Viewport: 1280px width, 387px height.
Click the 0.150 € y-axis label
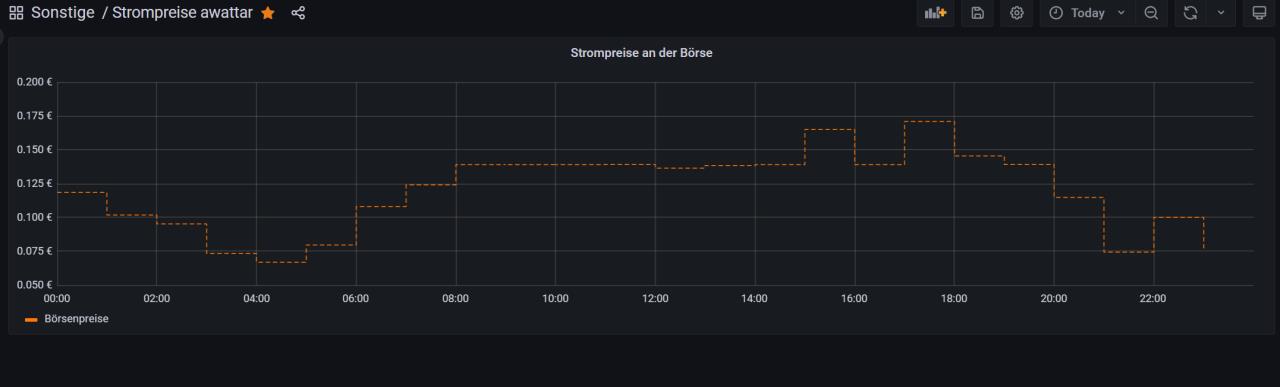pos(35,150)
